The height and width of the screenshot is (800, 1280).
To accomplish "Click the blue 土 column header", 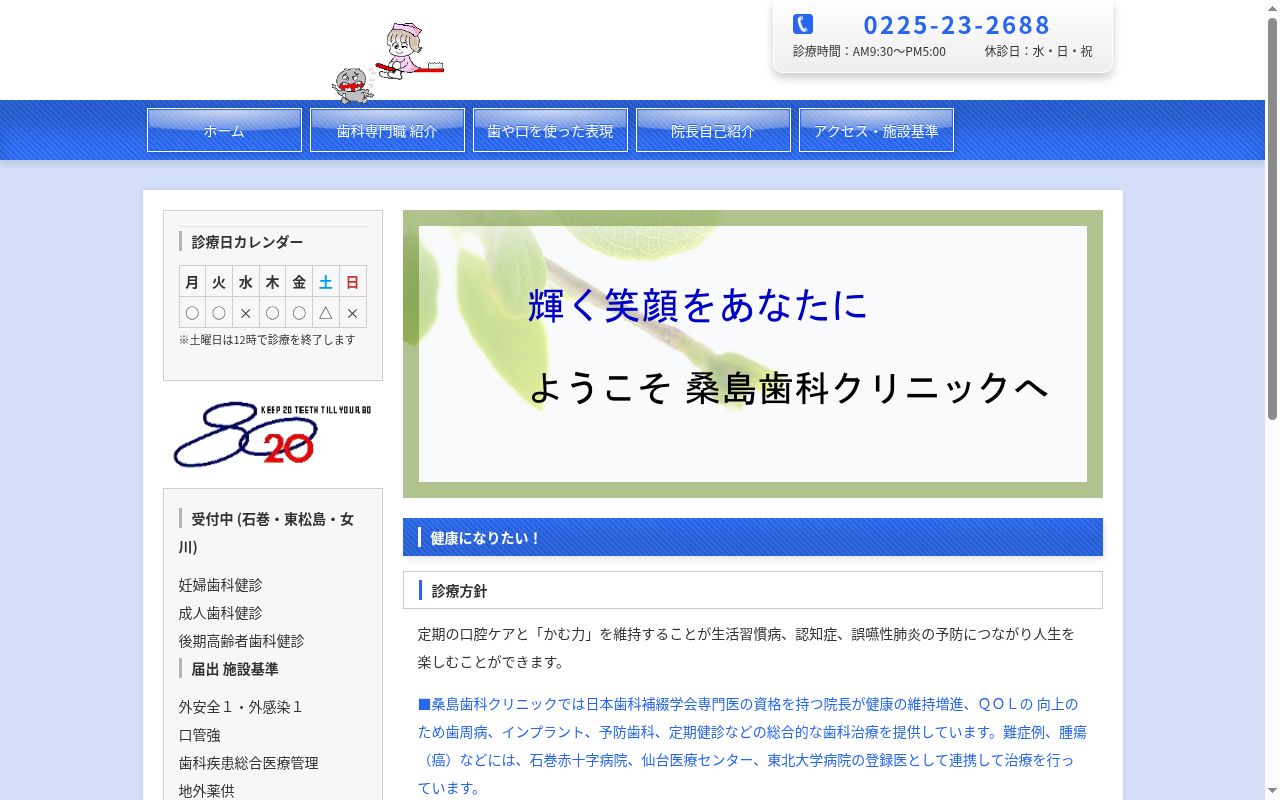I will [326, 282].
